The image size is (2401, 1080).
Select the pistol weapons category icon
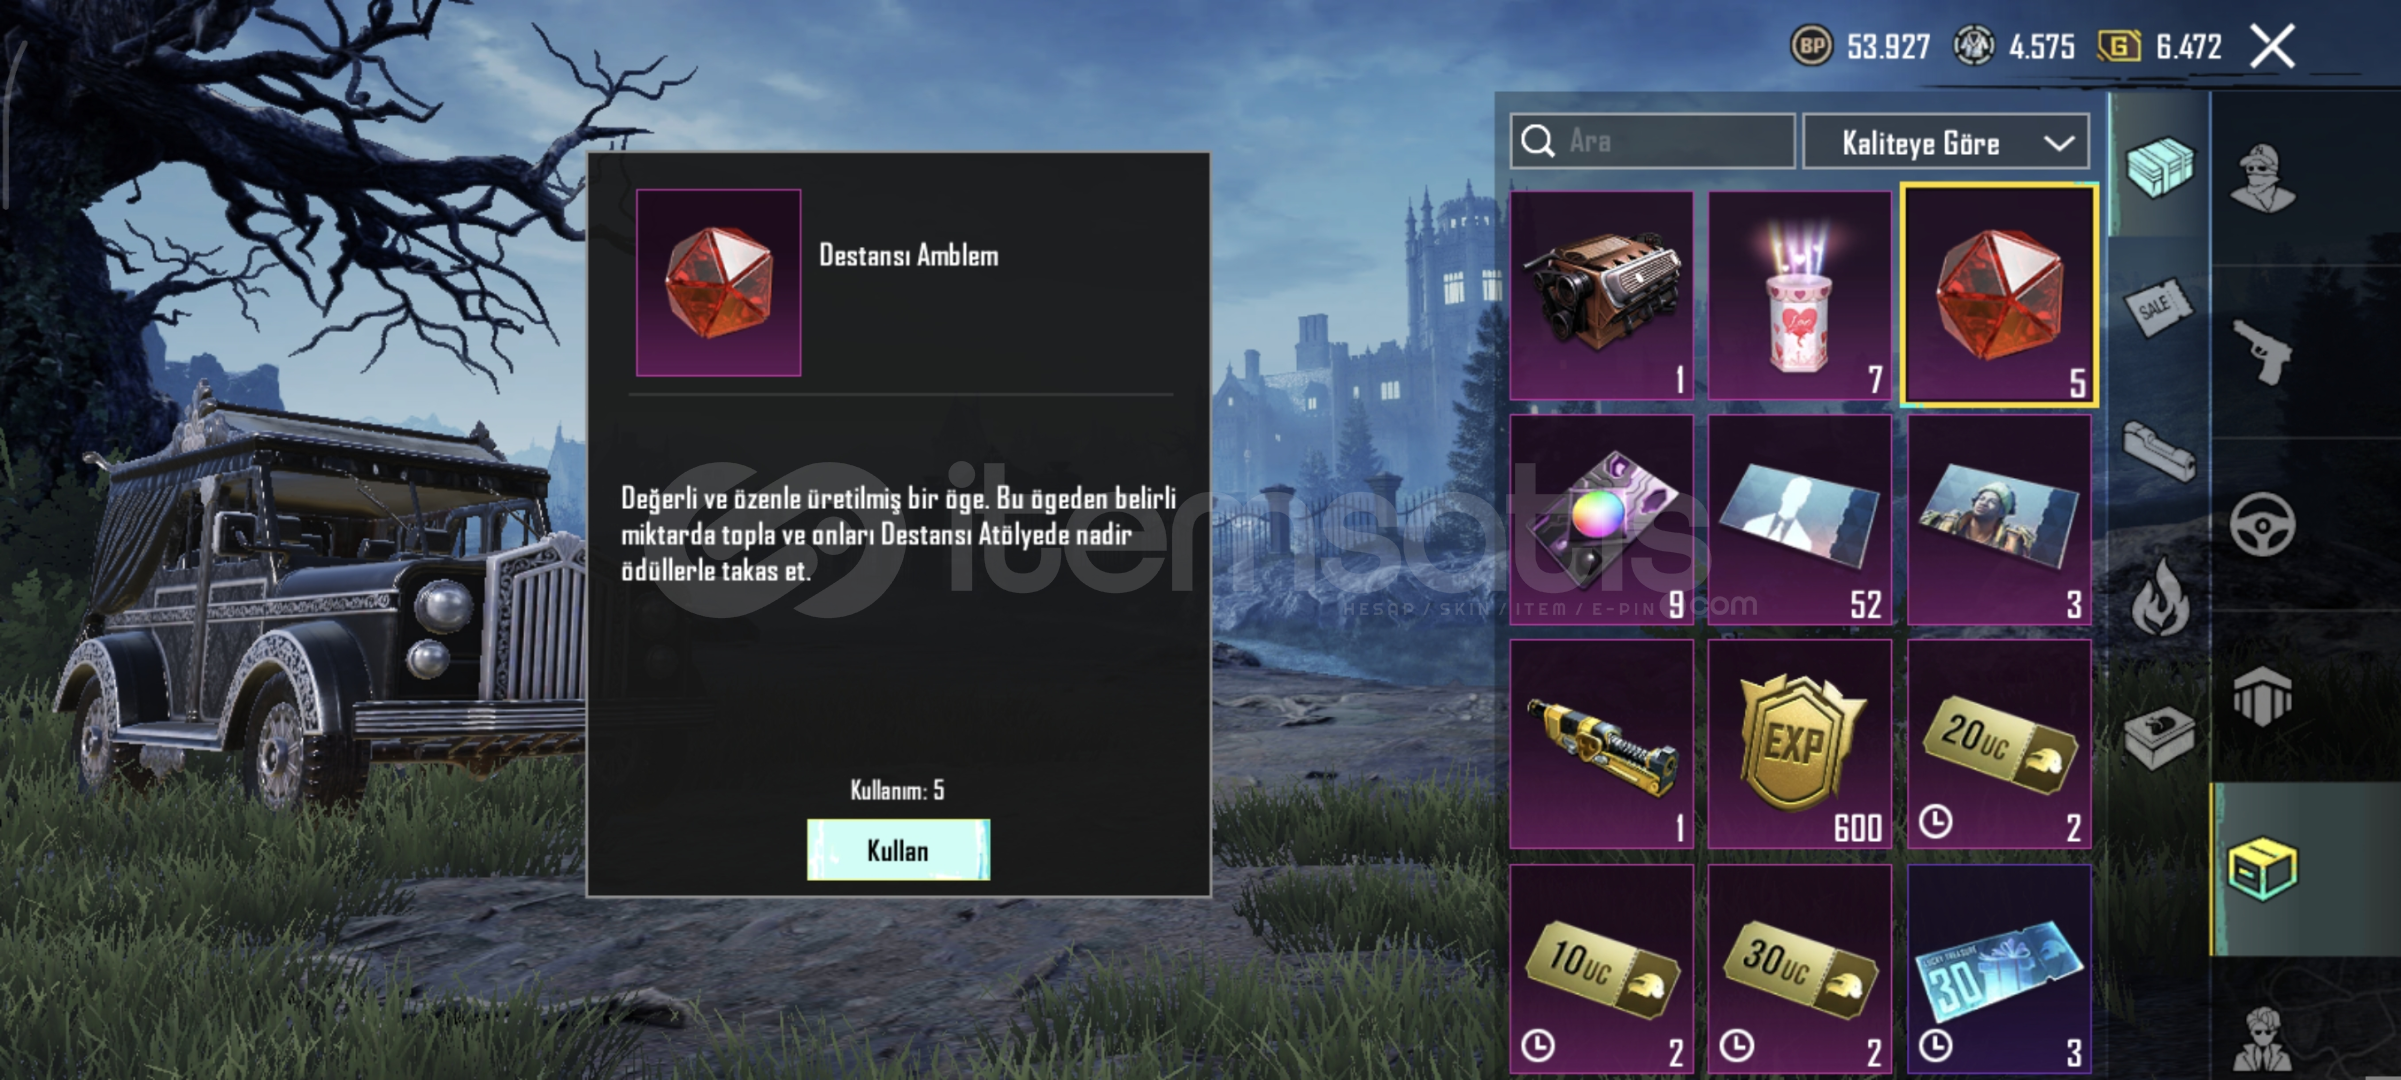(x=2261, y=351)
